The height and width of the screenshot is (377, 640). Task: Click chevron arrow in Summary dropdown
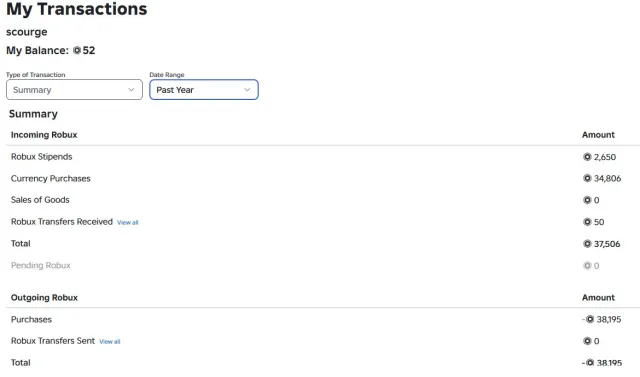[x=131, y=90]
